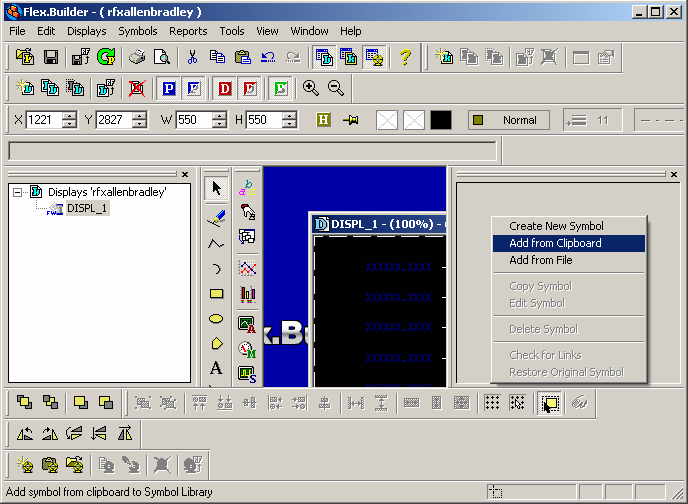Click the second crossed-out color swatch
Viewport: 688px width, 504px height.
point(414,120)
